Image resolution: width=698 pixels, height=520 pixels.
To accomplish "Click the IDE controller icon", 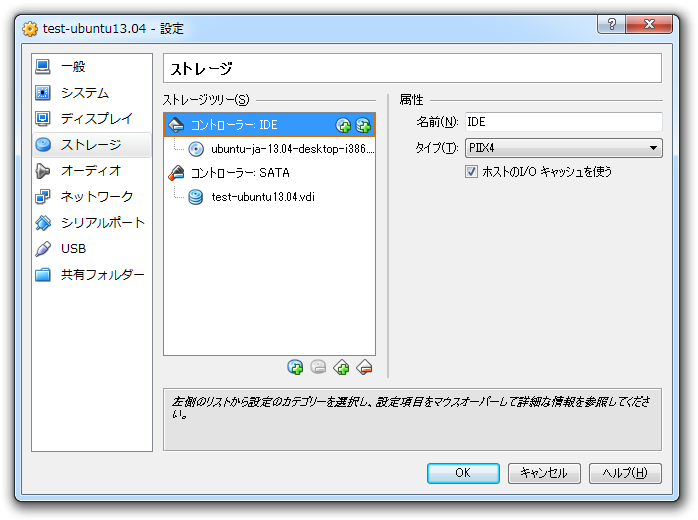I will (x=177, y=125).
